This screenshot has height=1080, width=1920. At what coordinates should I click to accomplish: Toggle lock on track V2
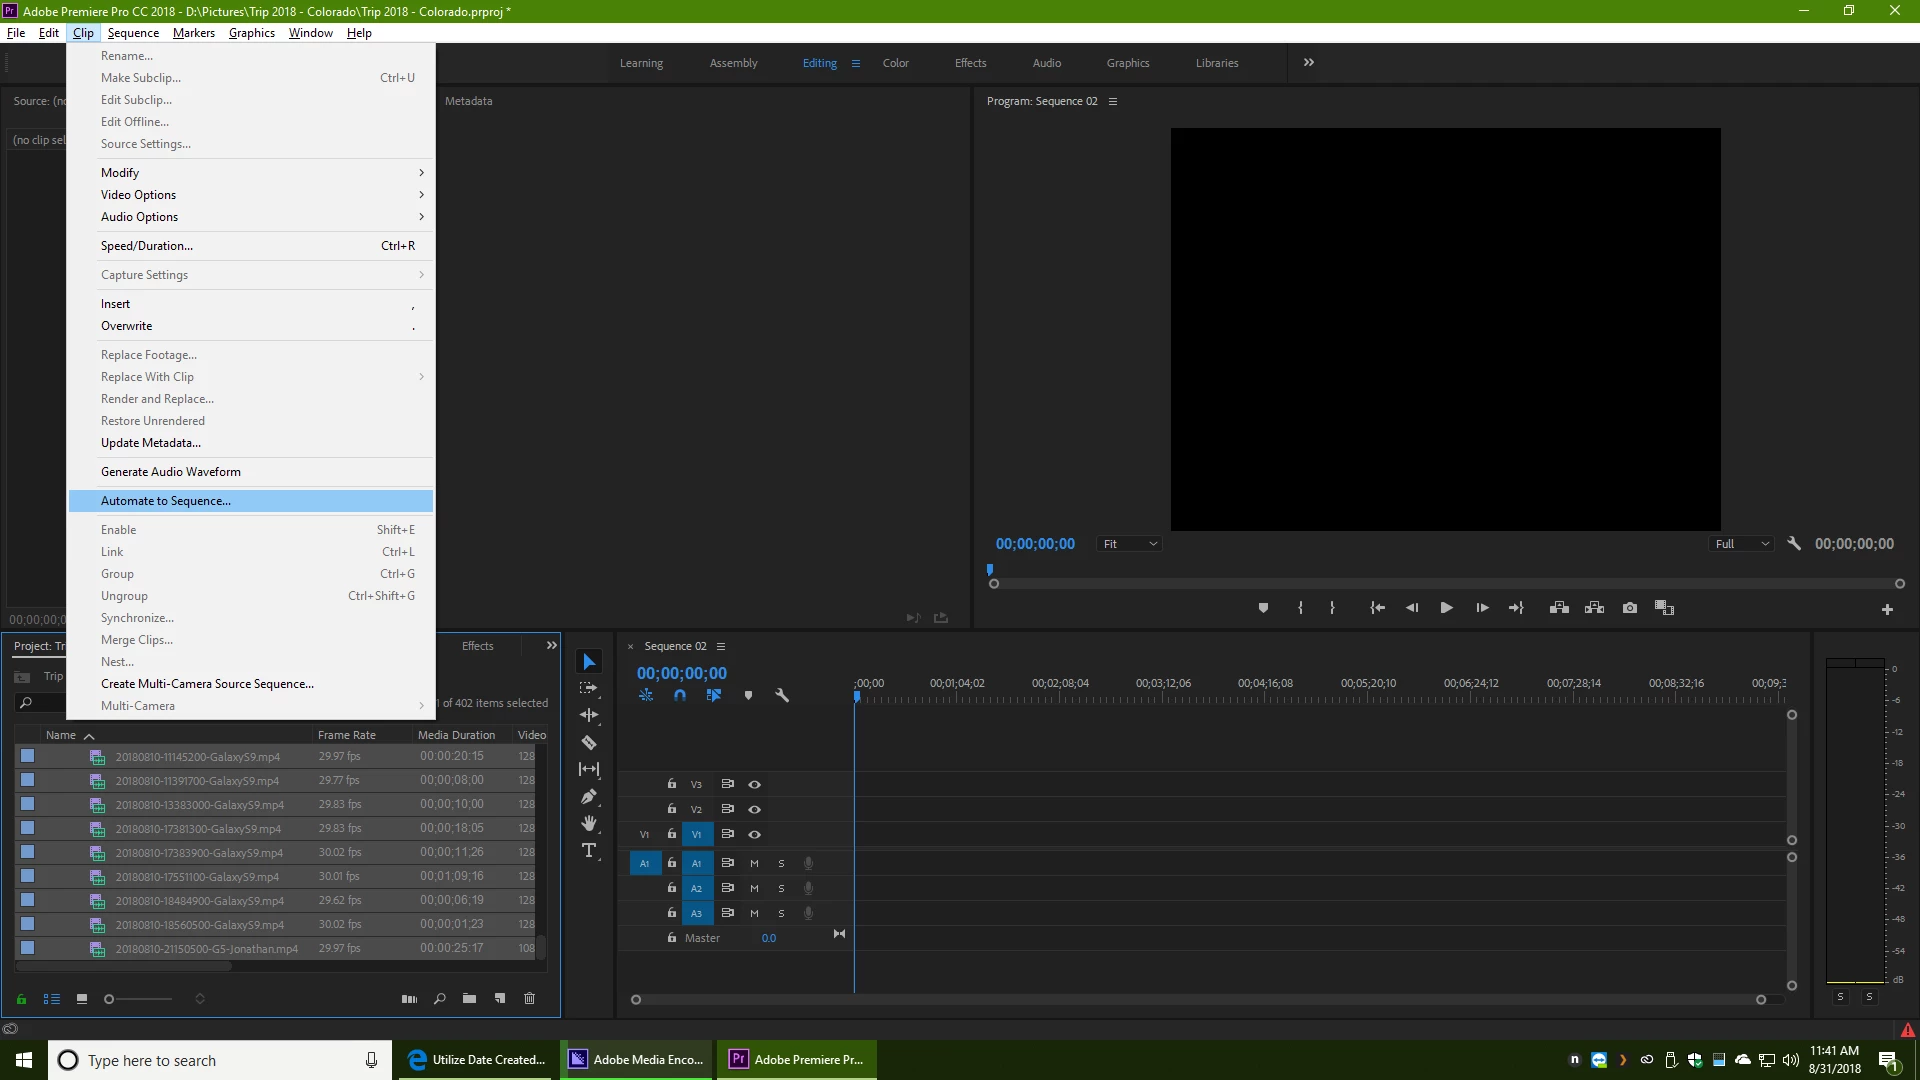tap(672, 809)
